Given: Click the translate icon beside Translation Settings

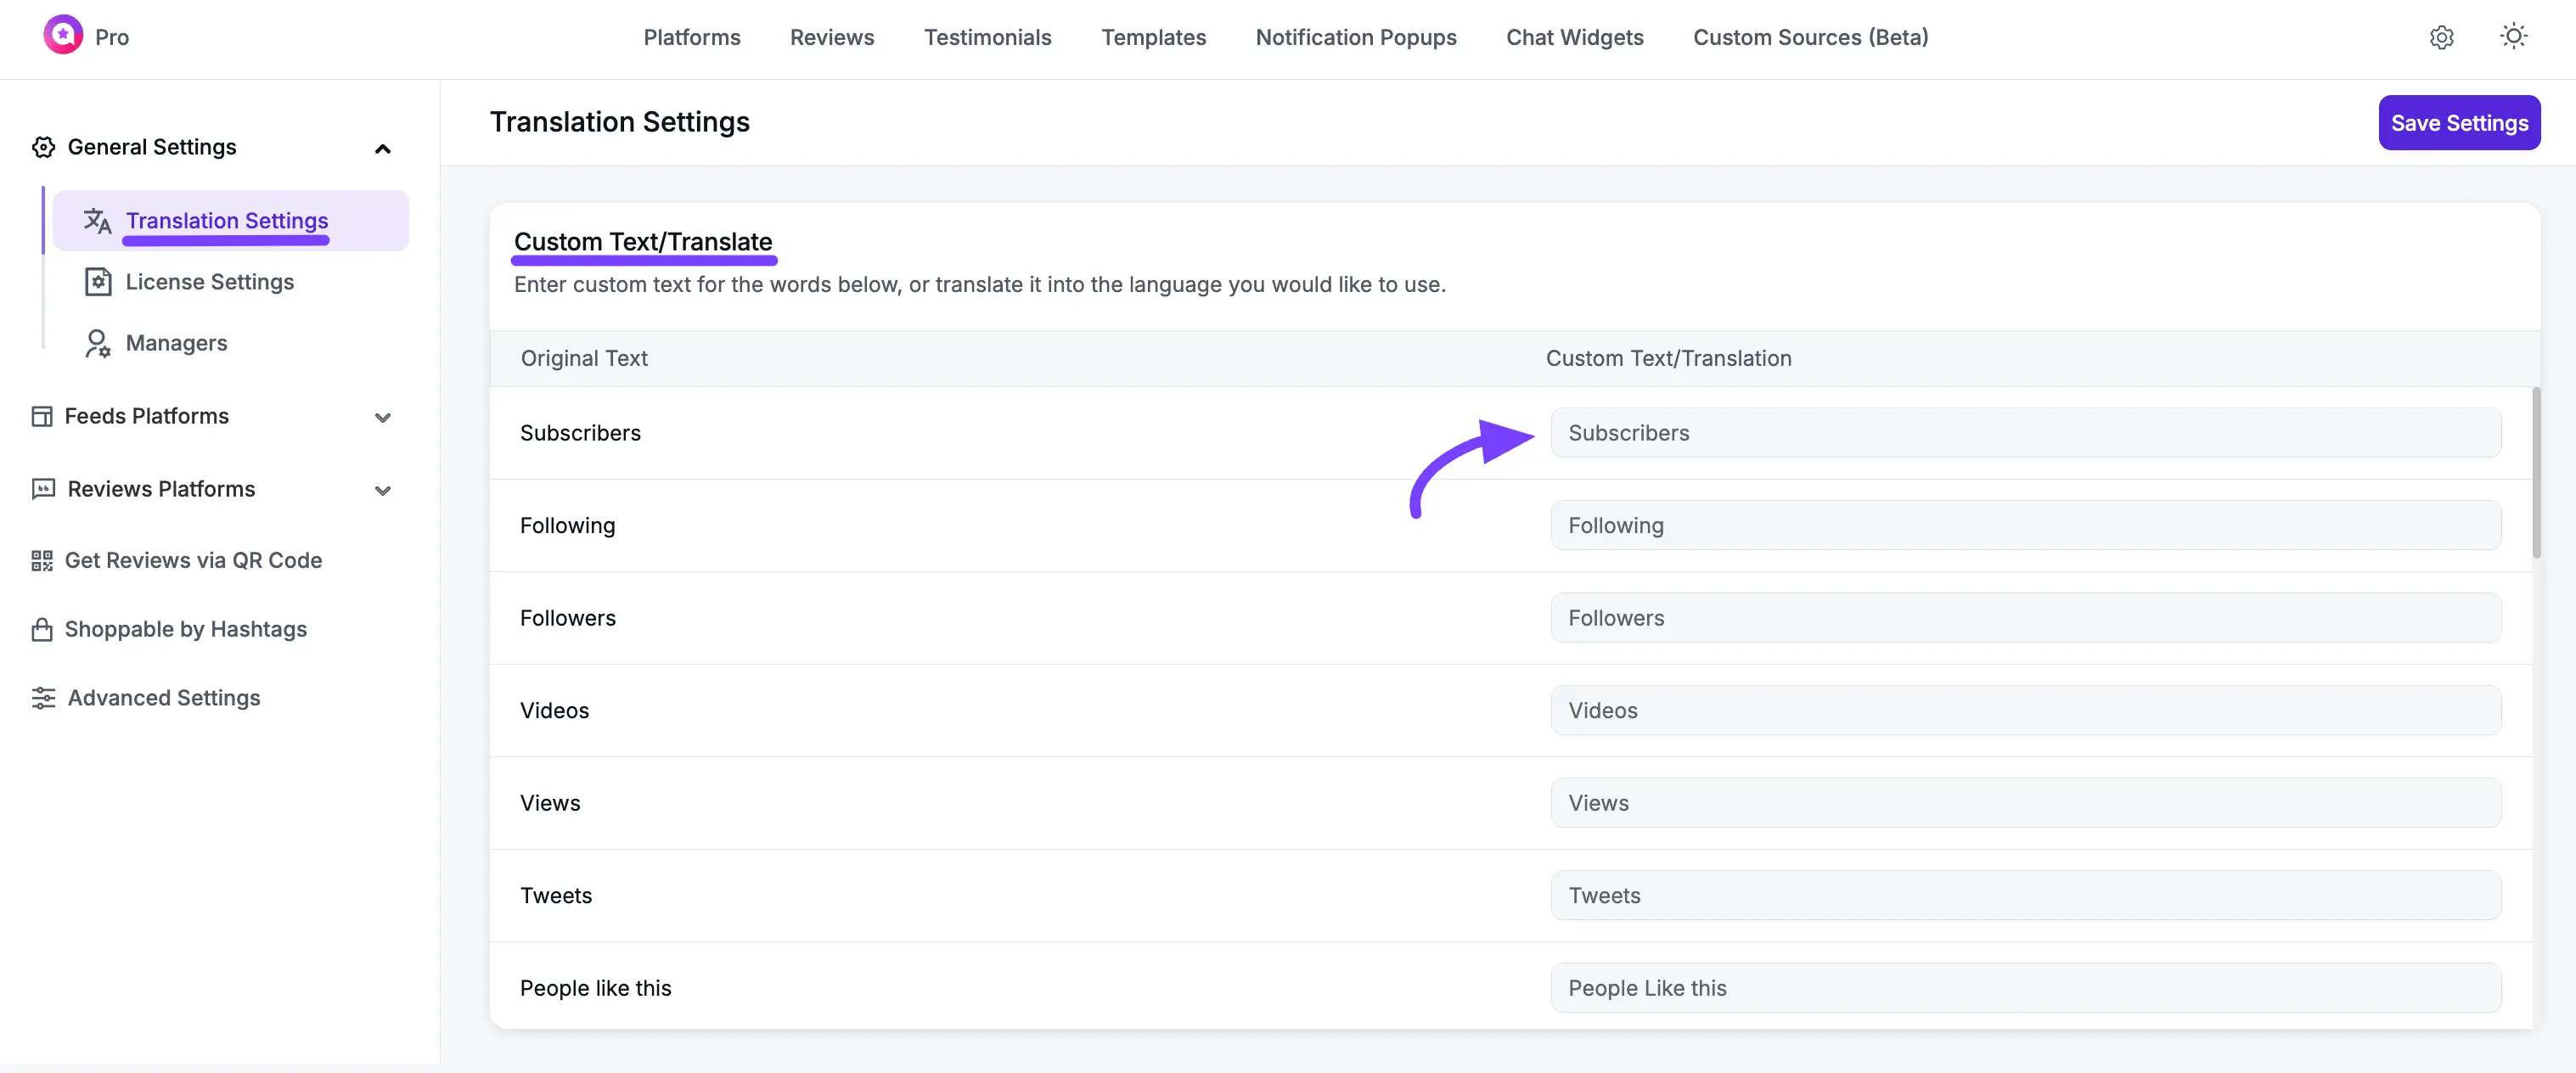Looking at the screenshot, I should (98, 221).
